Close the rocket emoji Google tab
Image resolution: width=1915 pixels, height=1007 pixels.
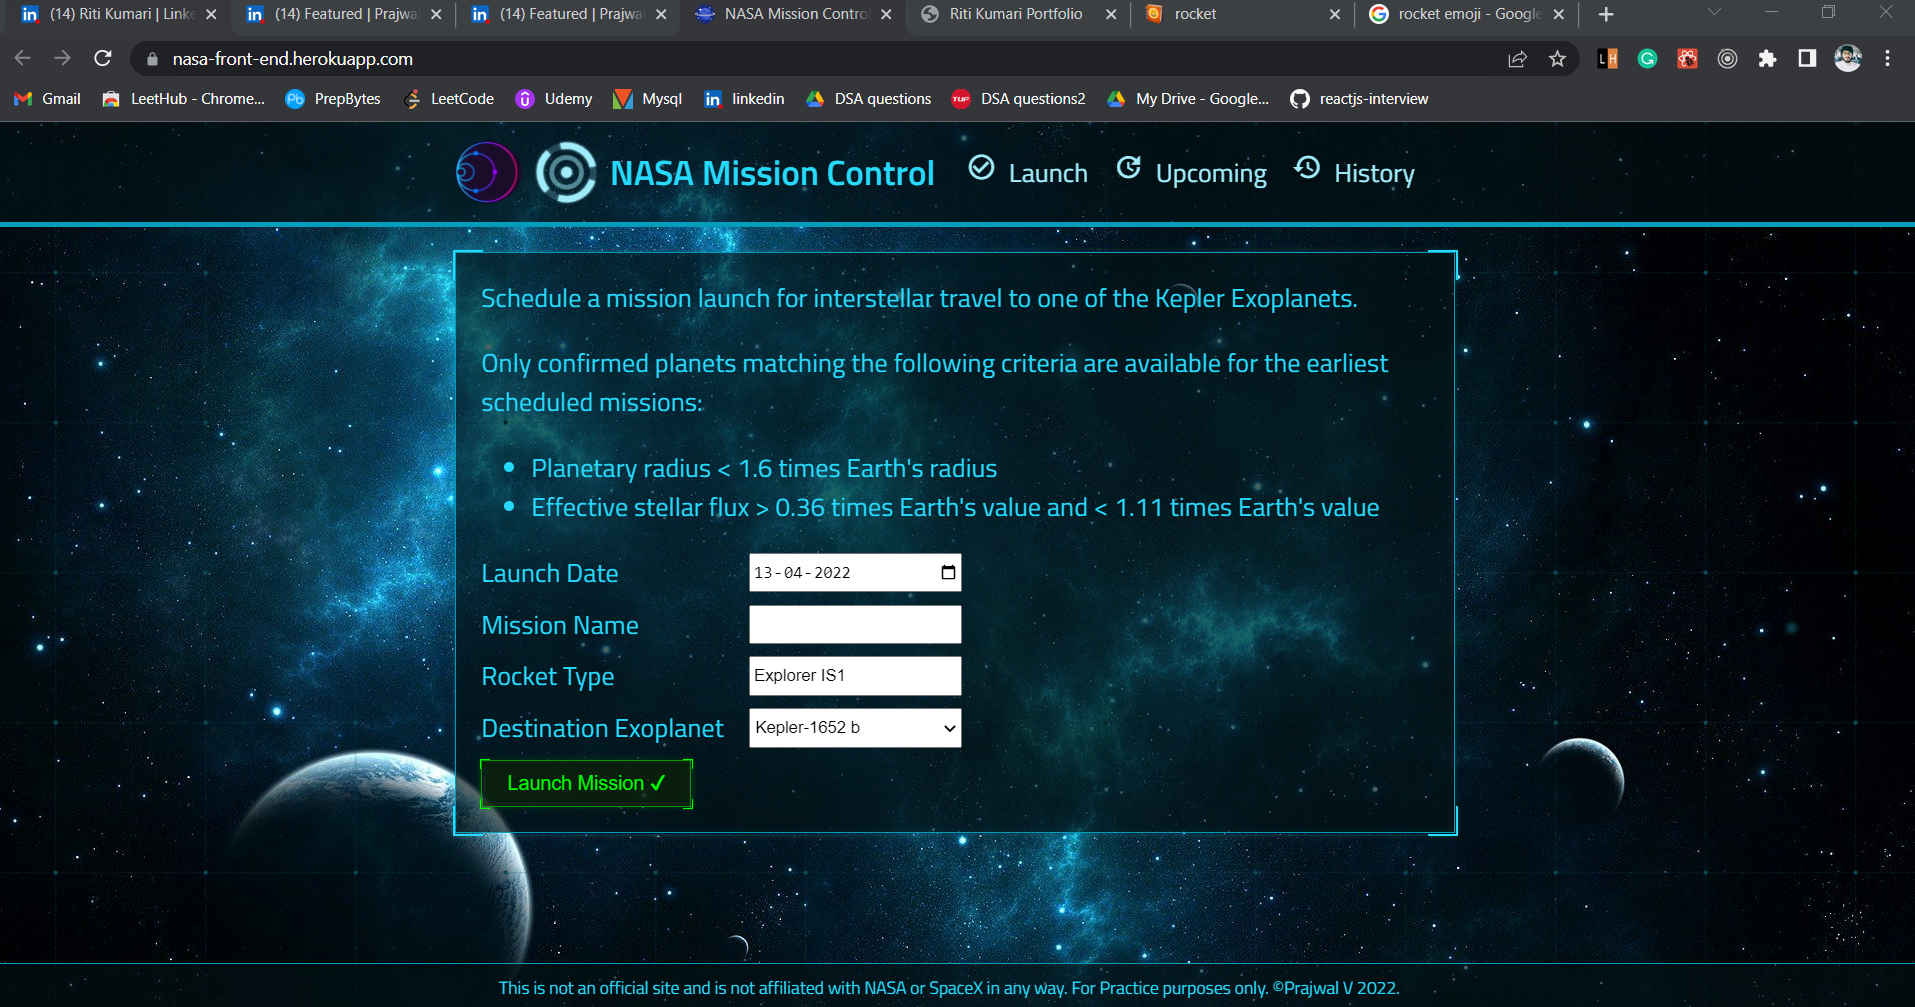click(x=1559, y=14)
